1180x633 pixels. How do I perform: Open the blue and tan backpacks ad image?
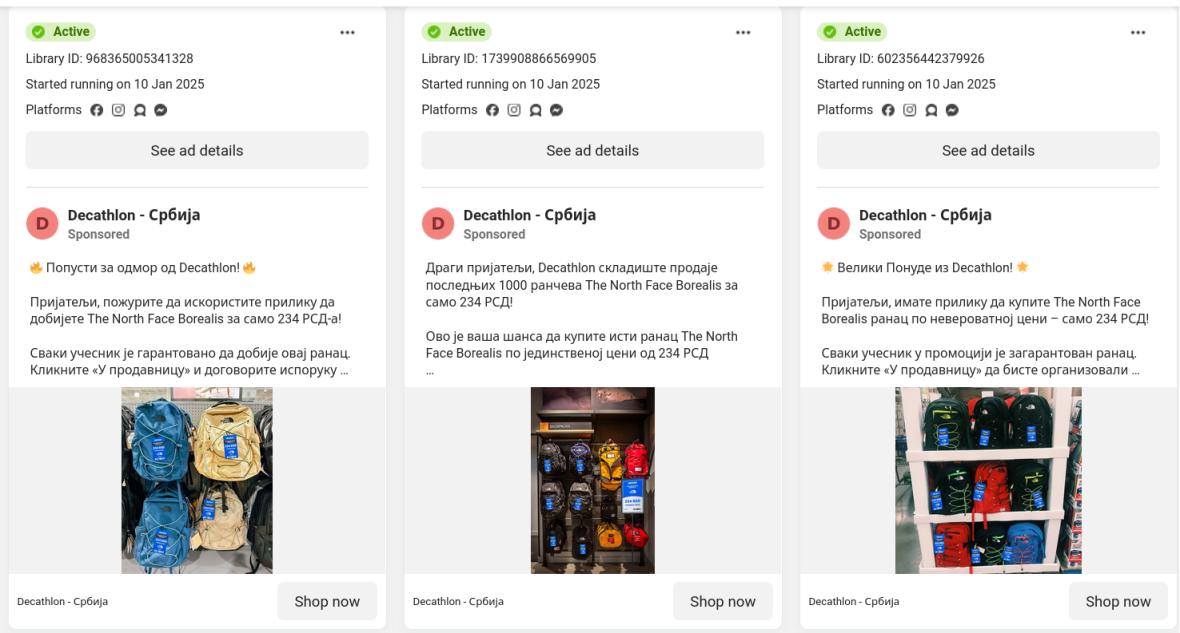point(197,480)
